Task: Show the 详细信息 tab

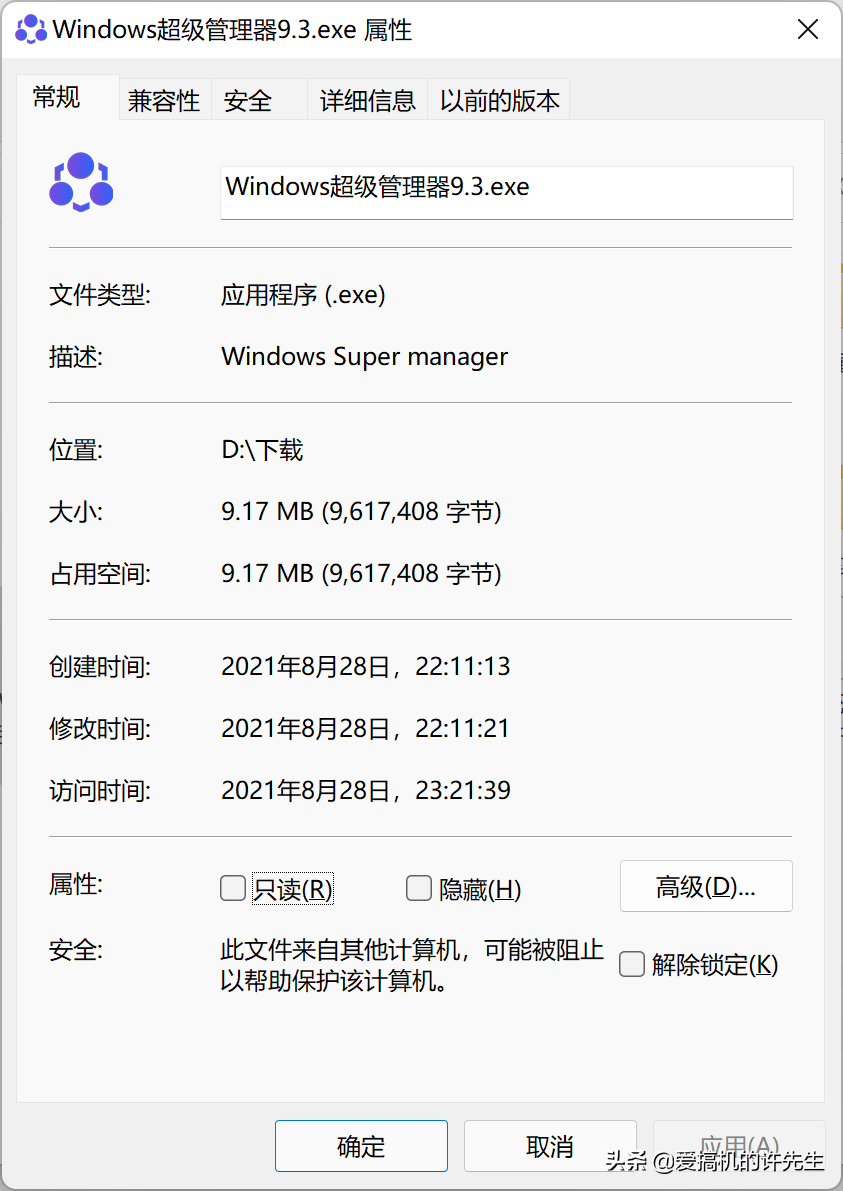Action: pos(367,101)
